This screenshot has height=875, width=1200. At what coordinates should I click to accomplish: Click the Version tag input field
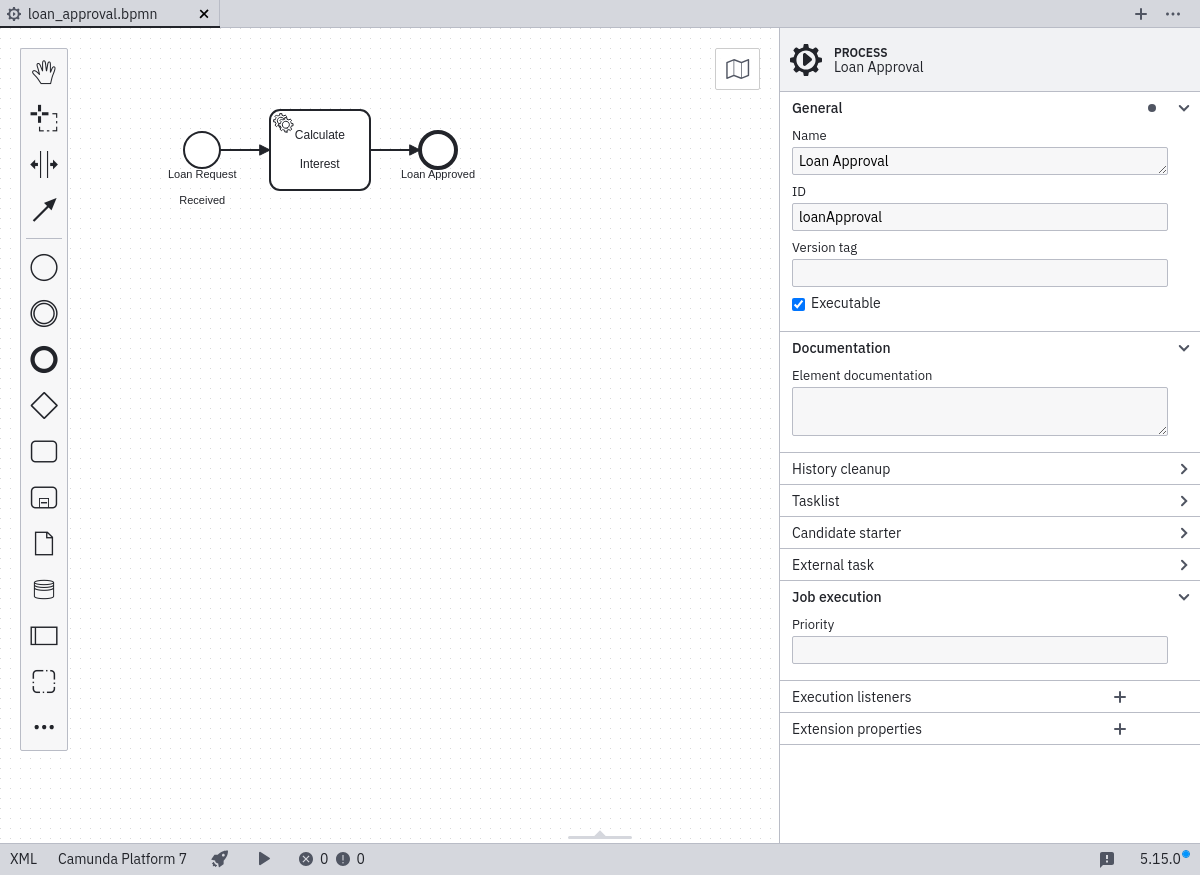point(979,273)
